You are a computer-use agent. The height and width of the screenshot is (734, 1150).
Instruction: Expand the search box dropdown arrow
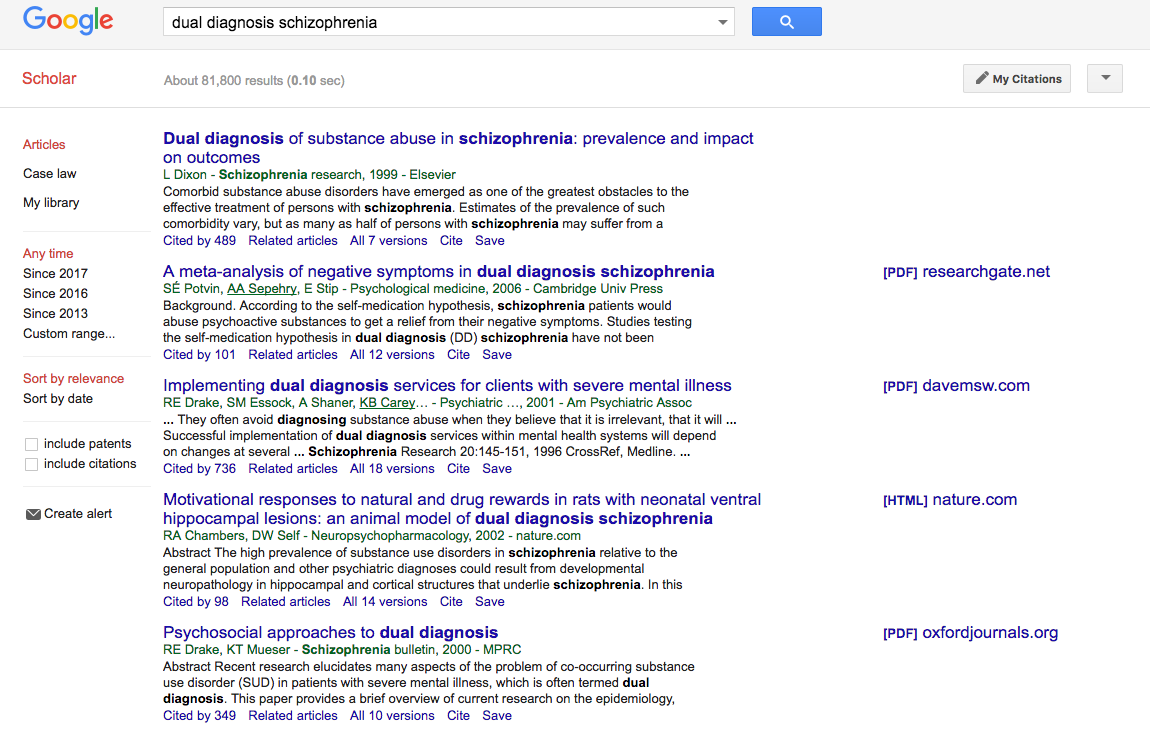(x=723, y=22)
